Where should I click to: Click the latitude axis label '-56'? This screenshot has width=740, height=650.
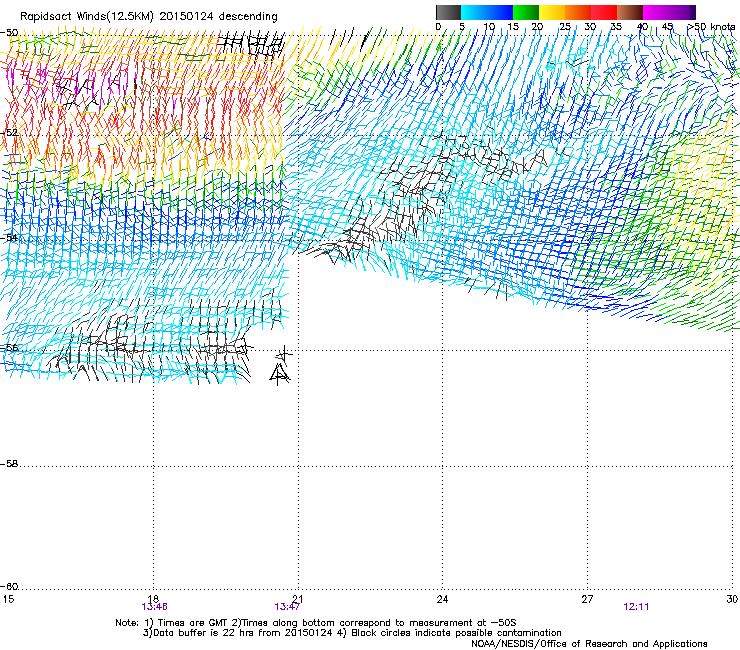point(9,347)
